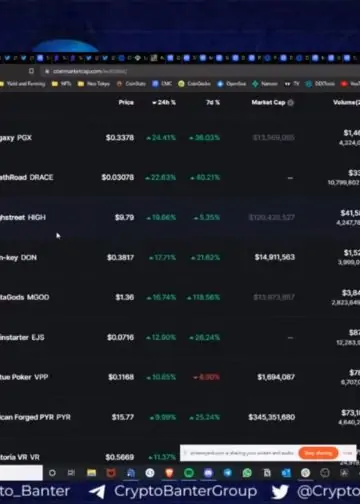The height and width of the screenshot is (504, 360).
Task: Click the Market Cap info icon
Action: pyautogui.click(x=291, y=103)
